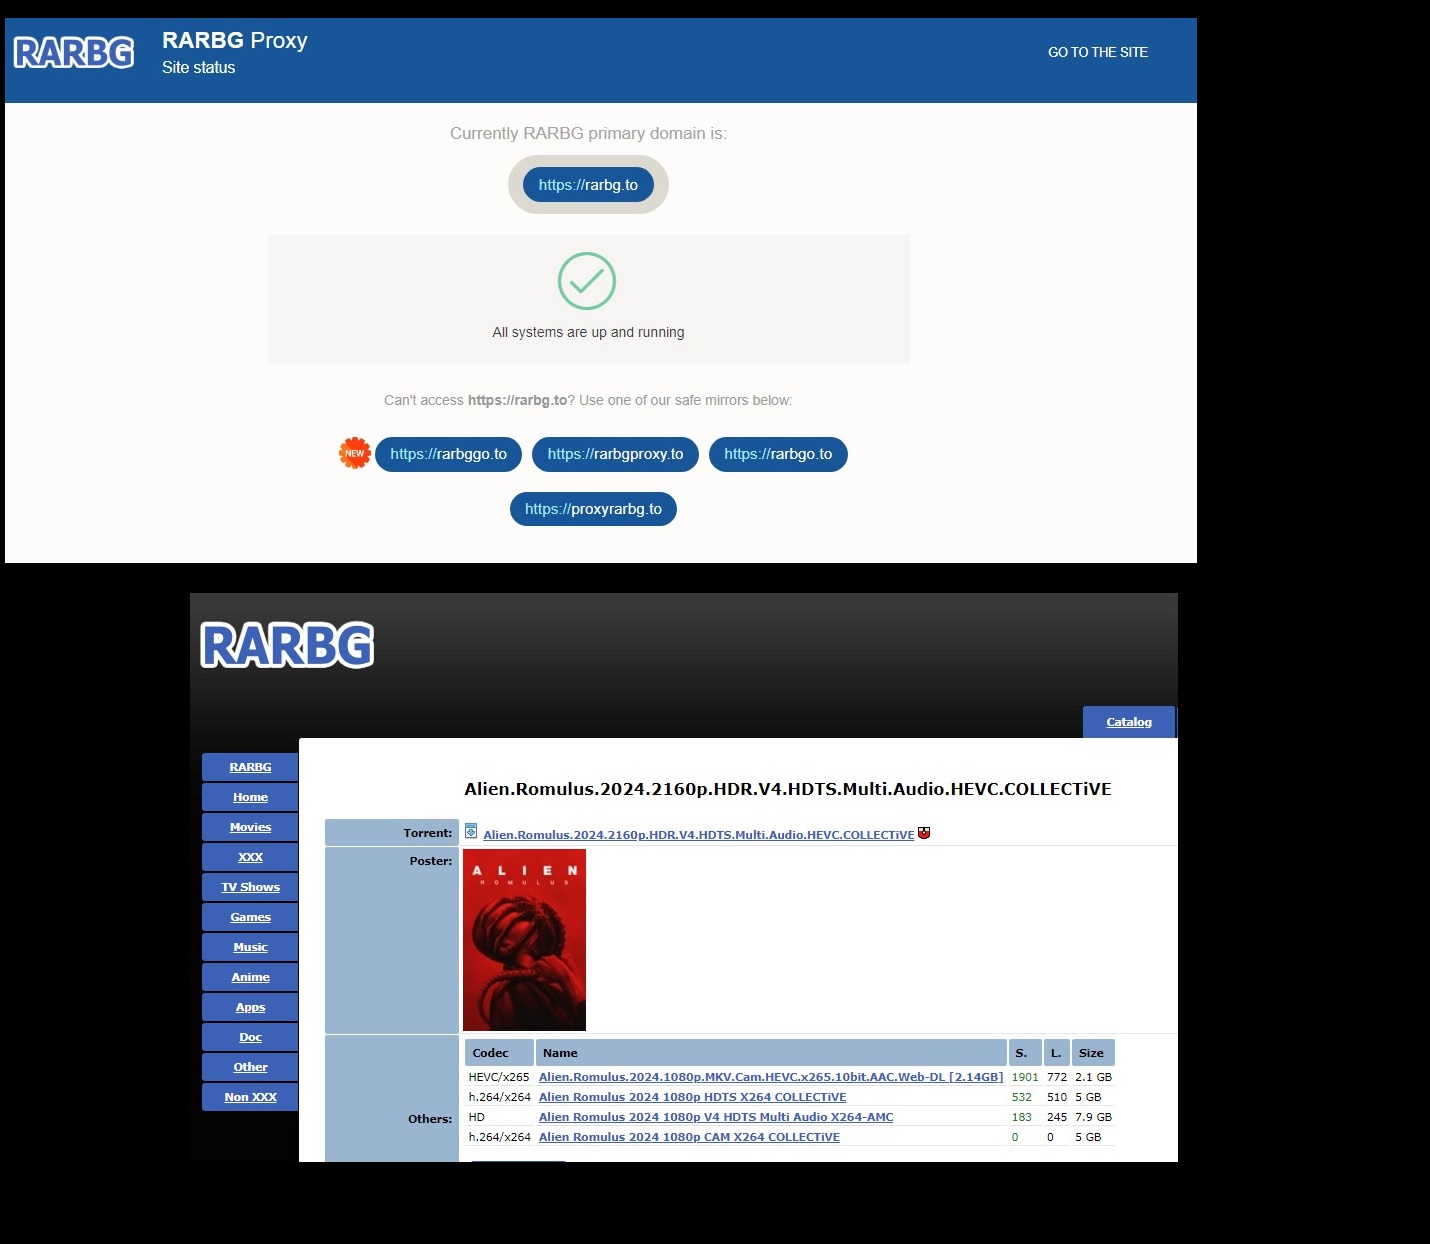Click the 1901 seeders value

click(1025, 1077)
